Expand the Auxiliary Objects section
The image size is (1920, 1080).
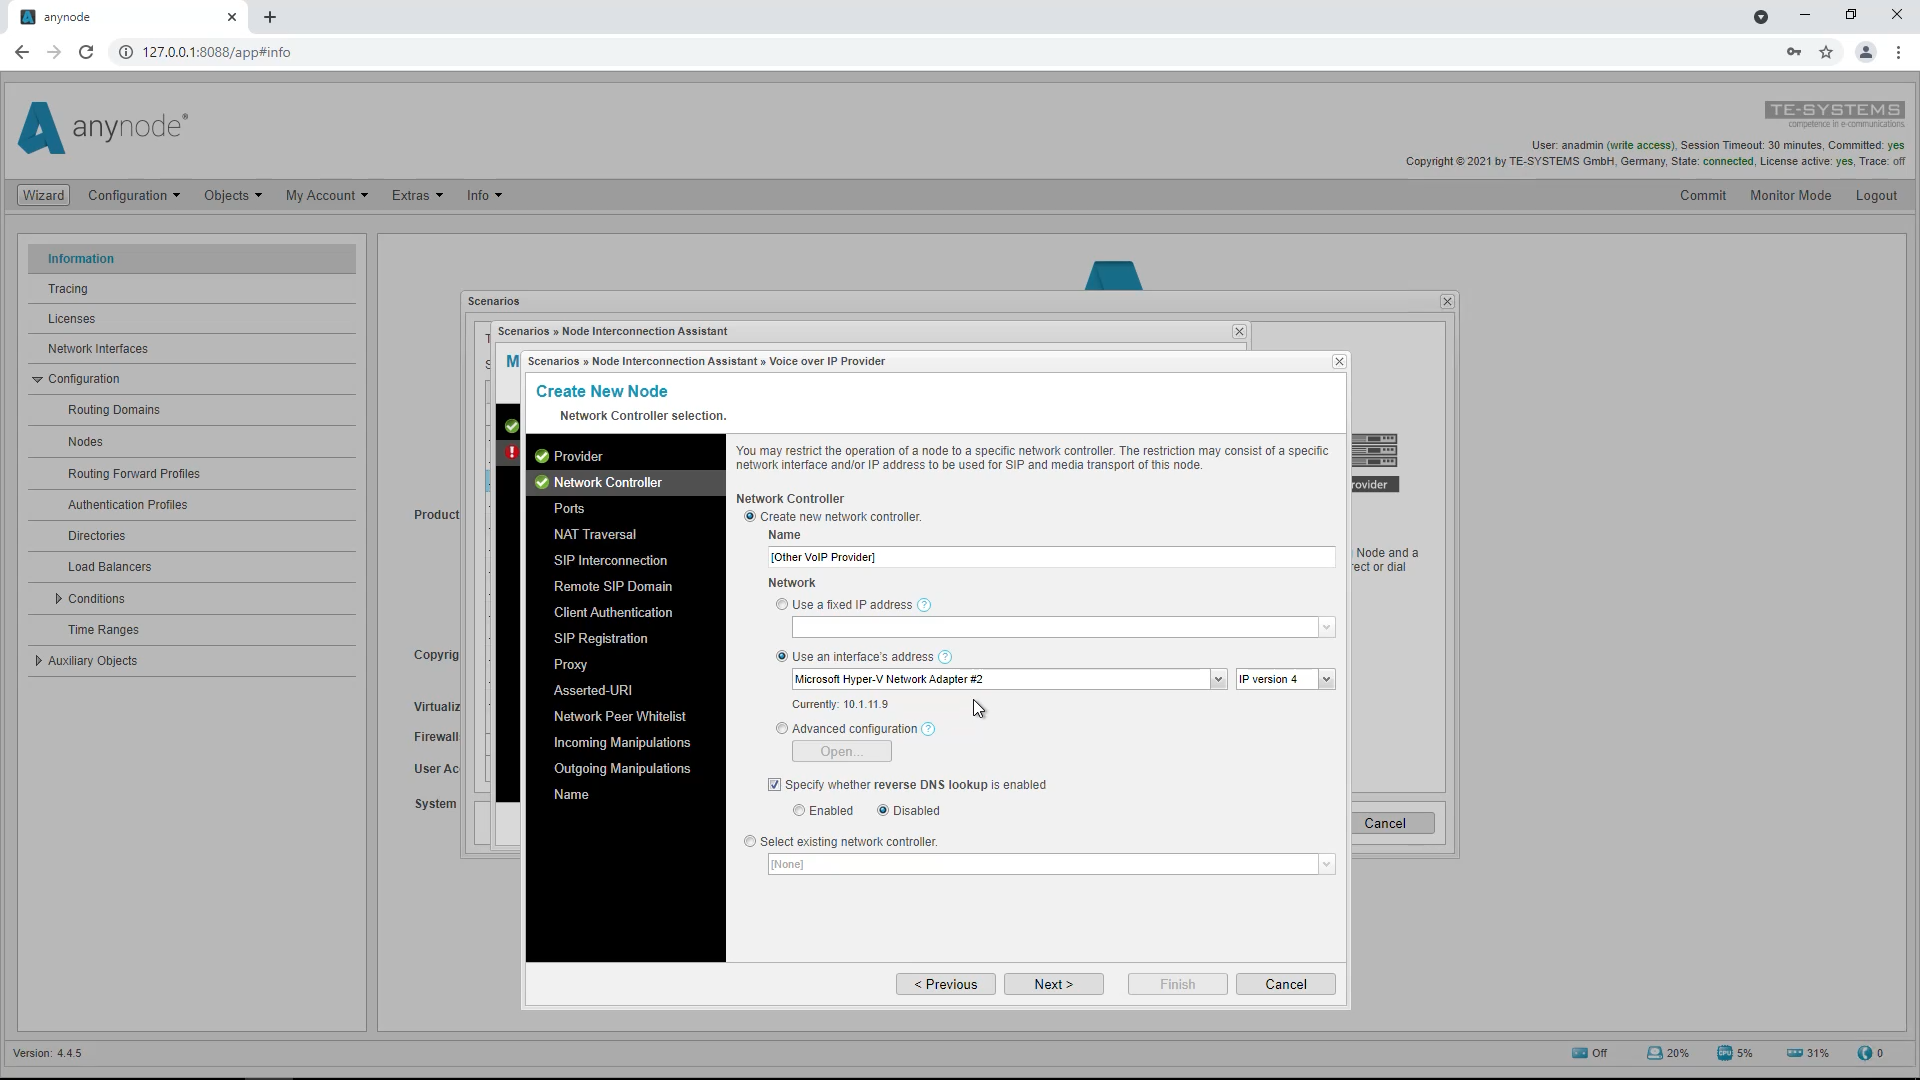click(38, 660)
